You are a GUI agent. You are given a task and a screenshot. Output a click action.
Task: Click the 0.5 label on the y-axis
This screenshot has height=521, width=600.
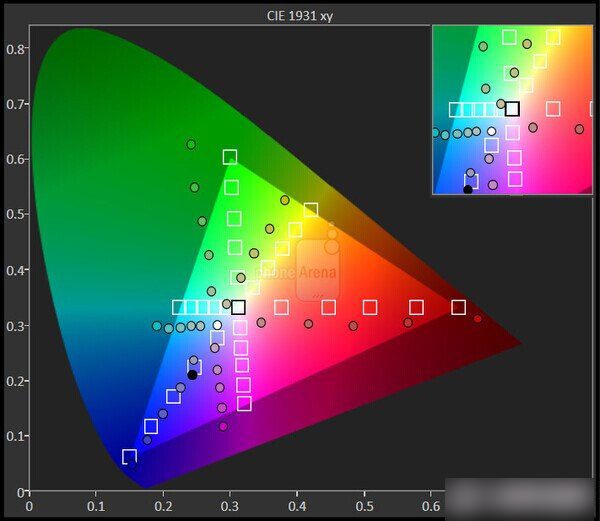click(x=15, y=214)
